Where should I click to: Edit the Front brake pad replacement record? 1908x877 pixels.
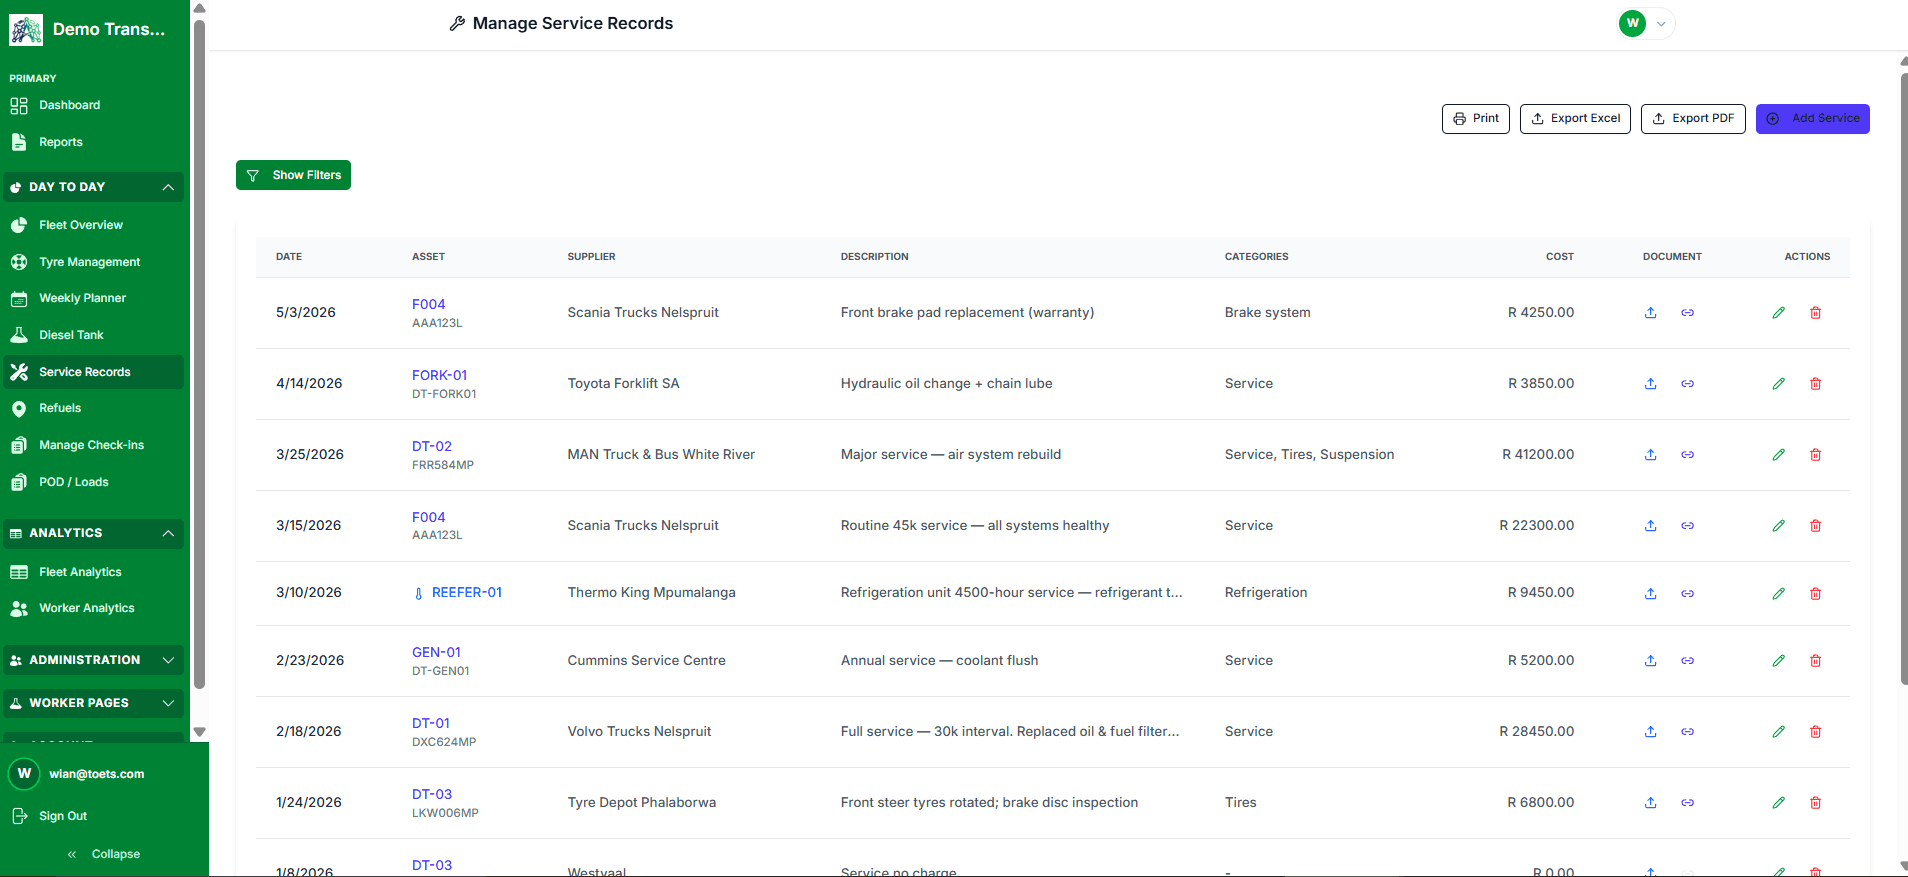point(1779,313)
